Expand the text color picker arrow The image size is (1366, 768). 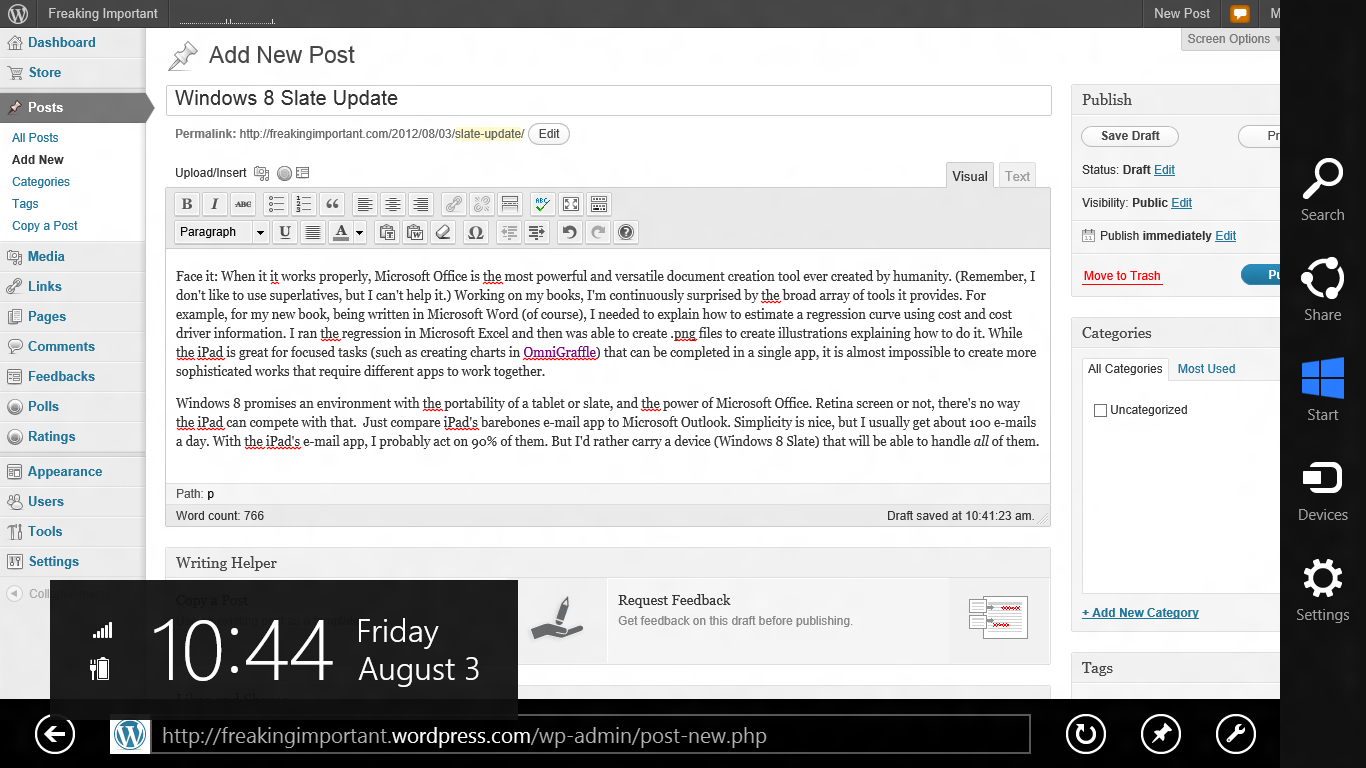[x=360, y=232]
